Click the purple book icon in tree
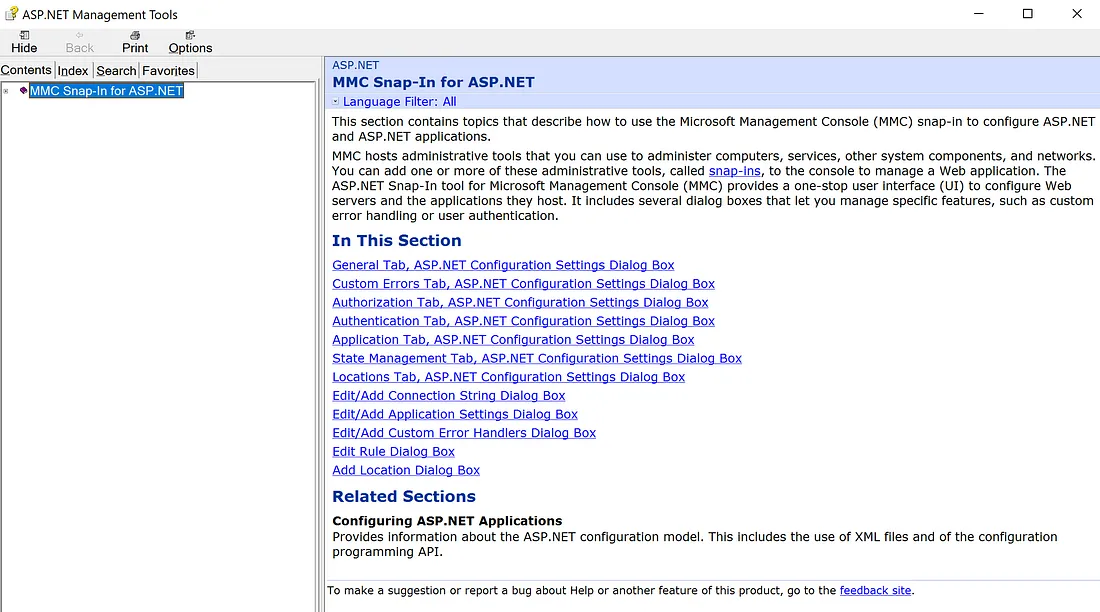 23,91
